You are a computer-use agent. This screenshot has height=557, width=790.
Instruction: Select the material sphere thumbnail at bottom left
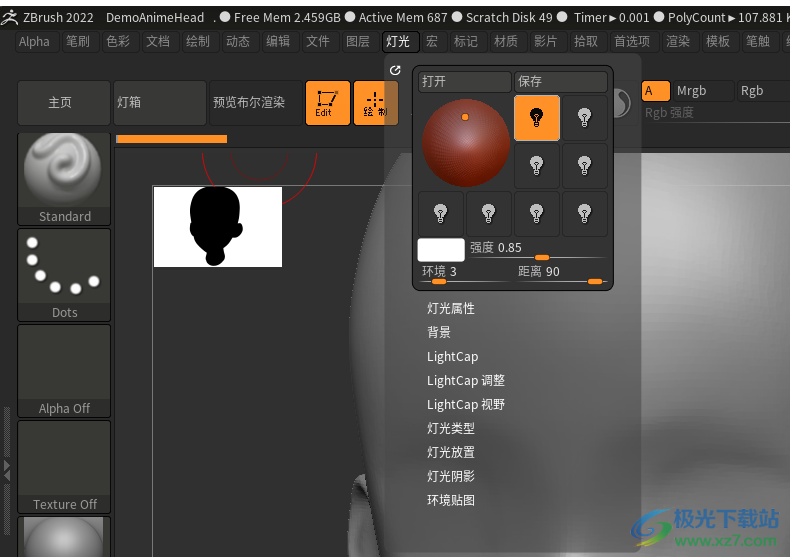click(x=64, y=537)
